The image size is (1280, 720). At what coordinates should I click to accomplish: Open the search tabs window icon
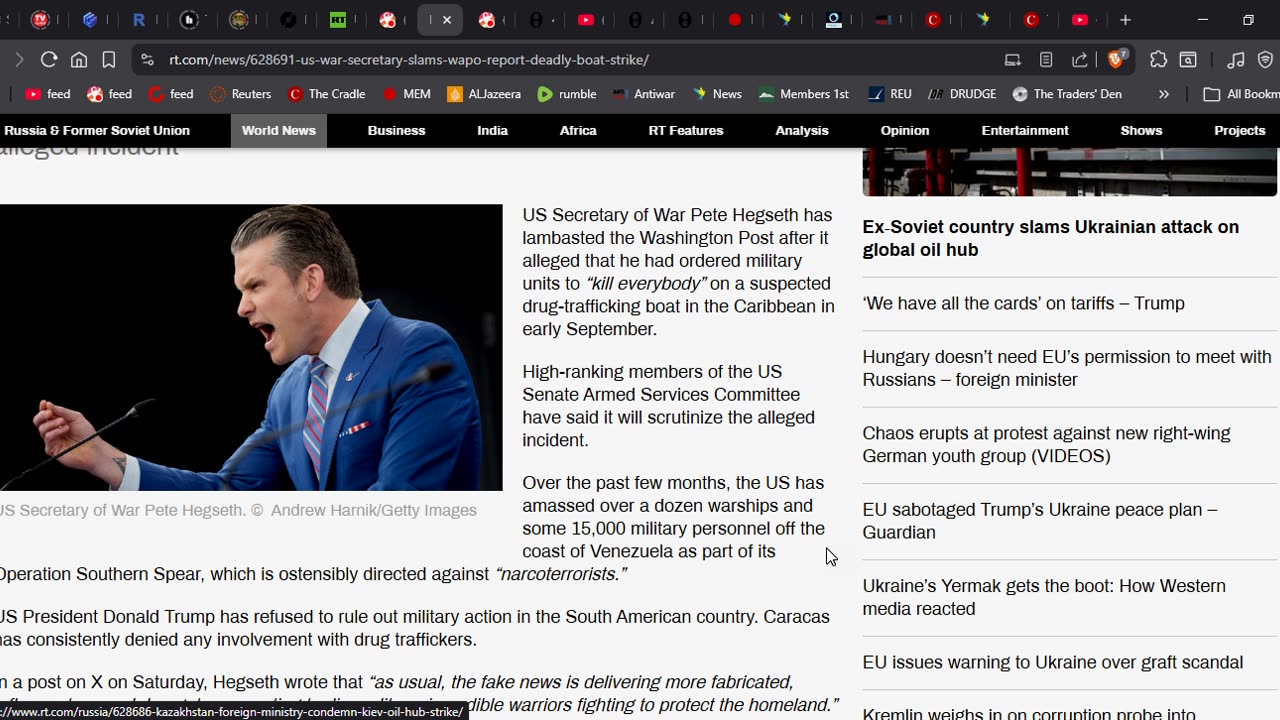pos(1188,60)
